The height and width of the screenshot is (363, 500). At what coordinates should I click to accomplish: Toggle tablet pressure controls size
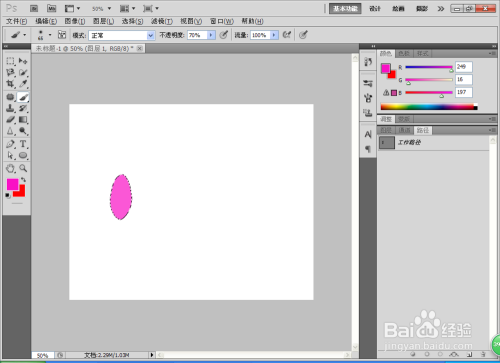[x=303, y=35]
